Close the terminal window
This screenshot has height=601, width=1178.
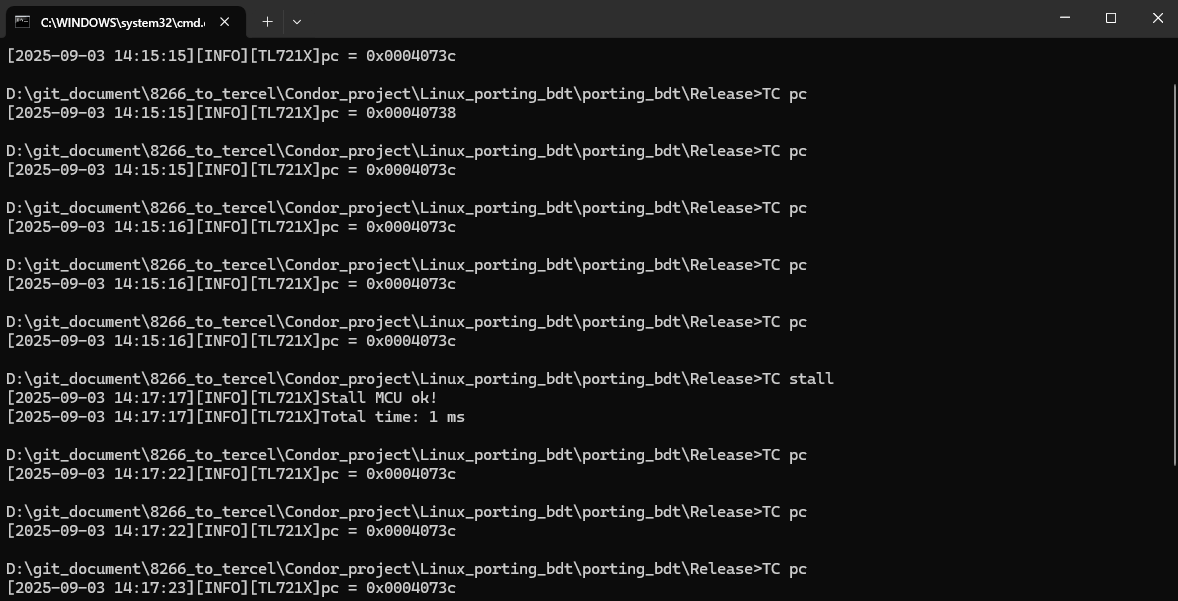1156,18
